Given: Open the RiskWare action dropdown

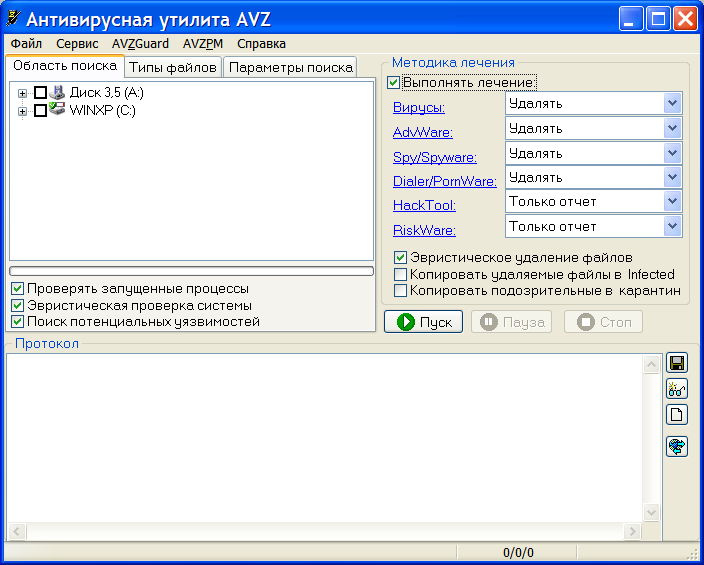Looking at the screenshot, I should [x=672, y=226].
